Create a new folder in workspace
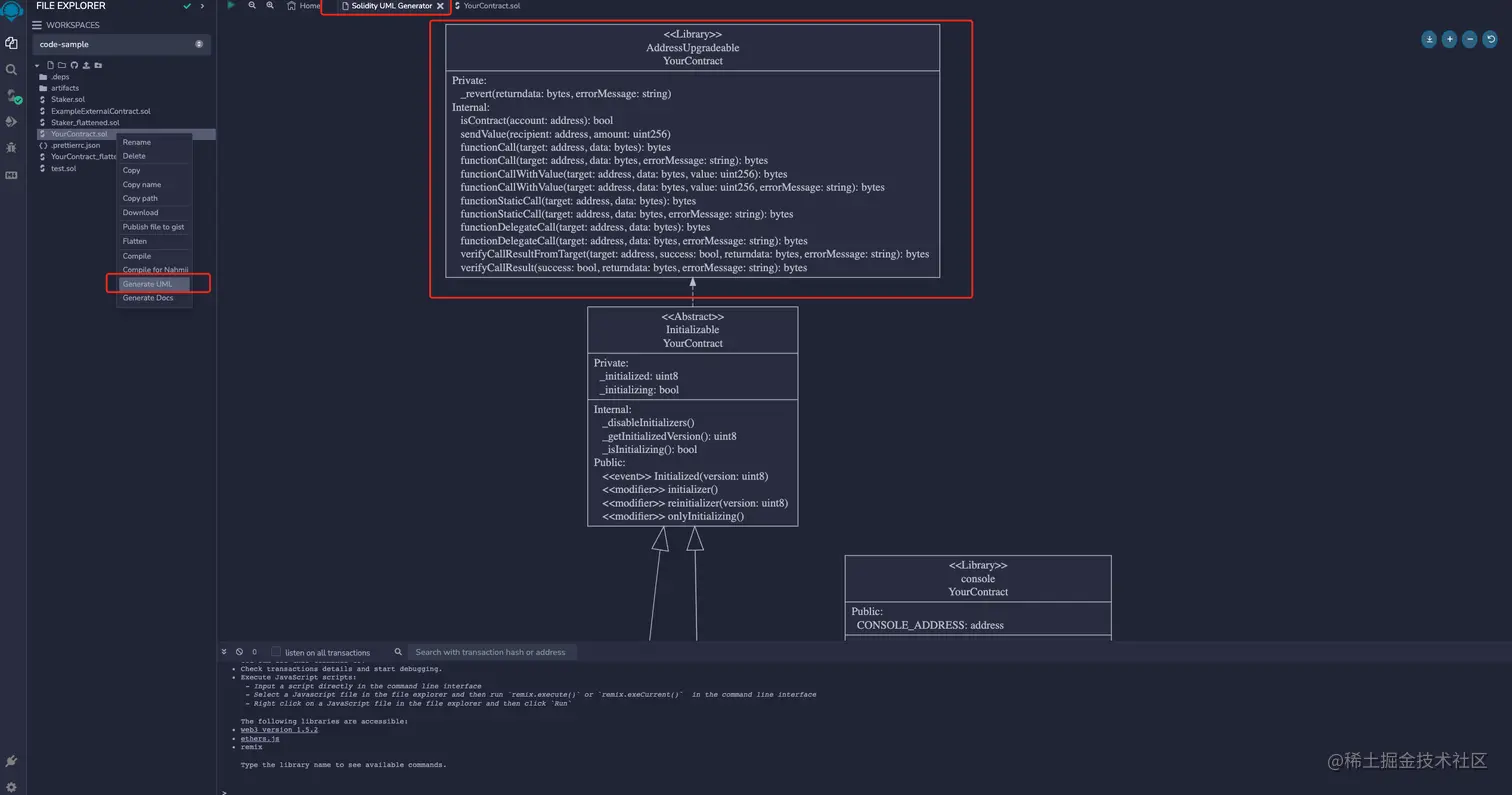 (x=62, y=65)
